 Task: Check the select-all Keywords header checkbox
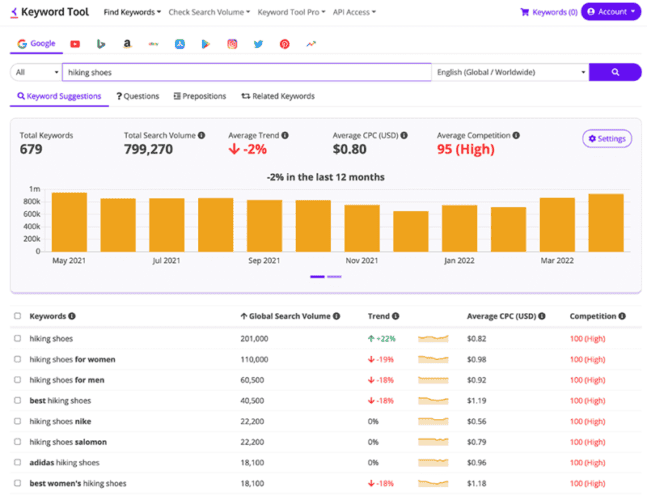click(x=17, y=316)
